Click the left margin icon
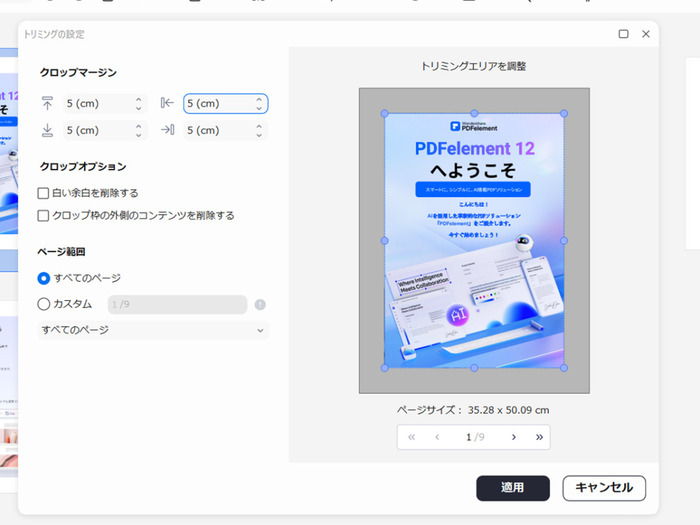 pyautogui.click(x=167, y=103)
